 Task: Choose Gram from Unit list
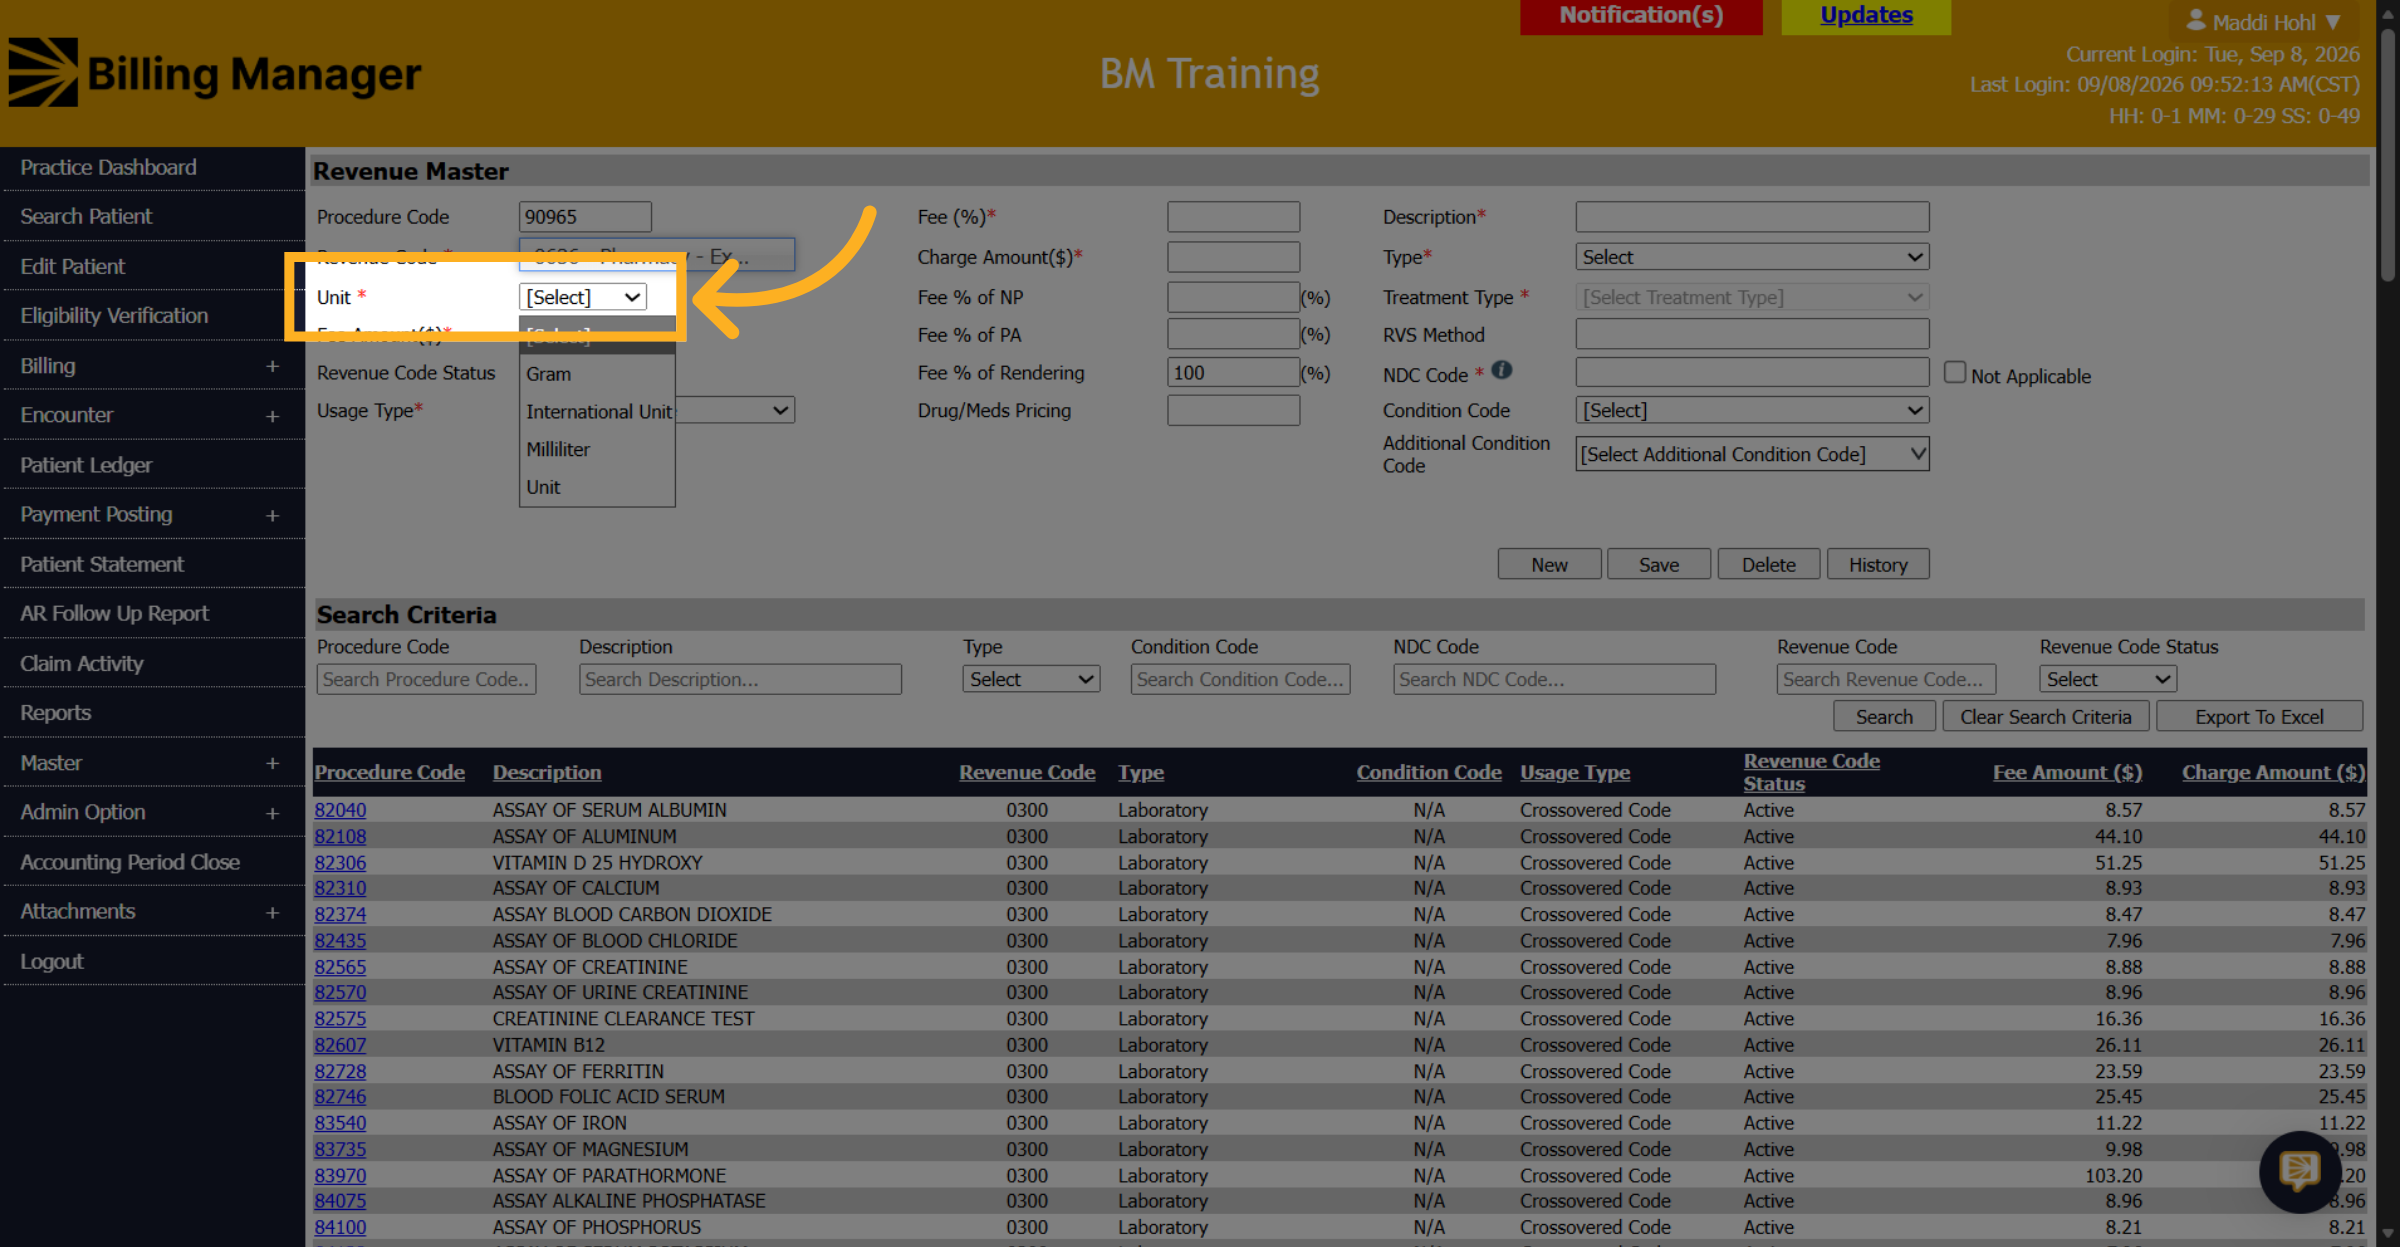[597, 374]
